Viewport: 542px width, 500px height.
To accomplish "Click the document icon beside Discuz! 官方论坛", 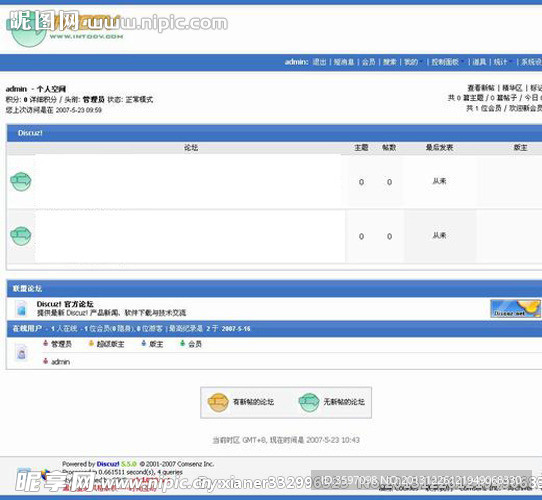I will click(x=21, y=308).
